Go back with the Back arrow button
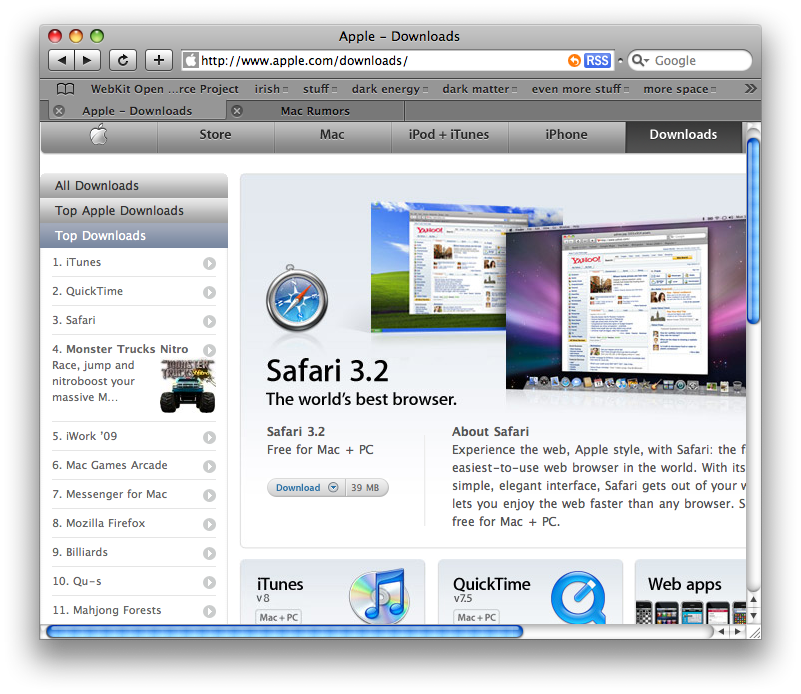The height and width of the screenshot is (694, 801). pos(61,60)
